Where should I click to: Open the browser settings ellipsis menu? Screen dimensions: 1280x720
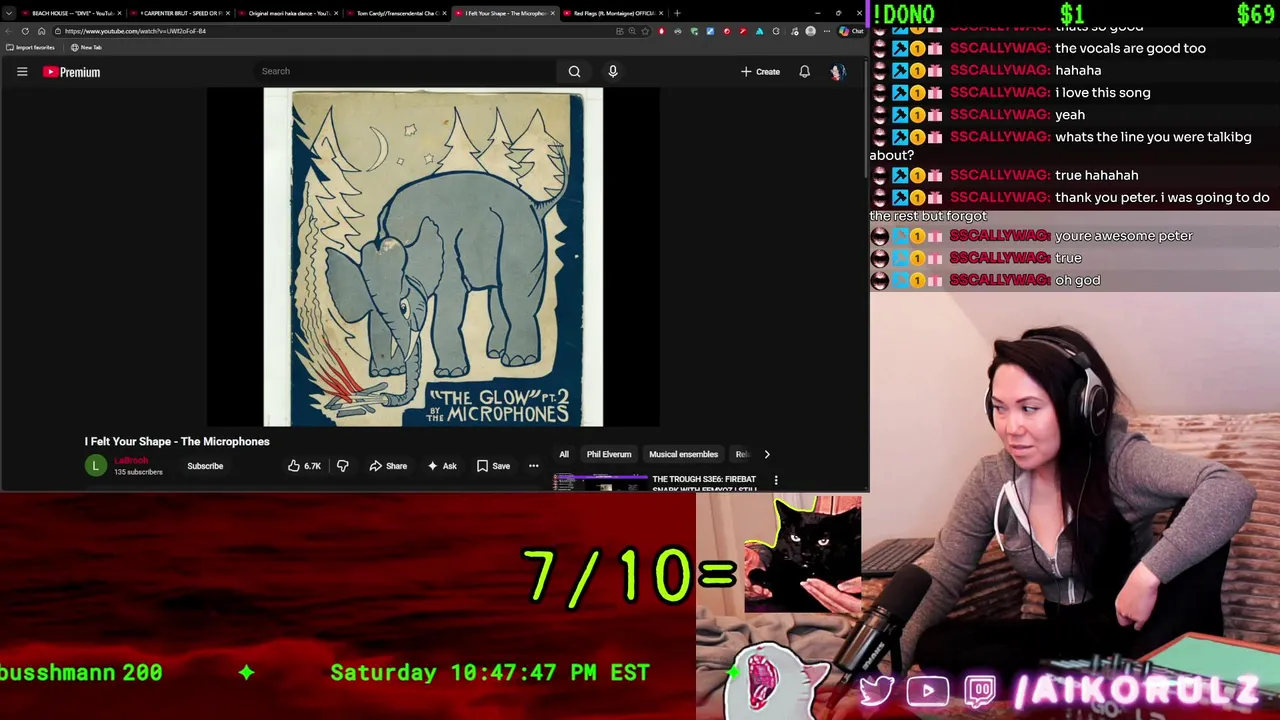tap(826, 31)
